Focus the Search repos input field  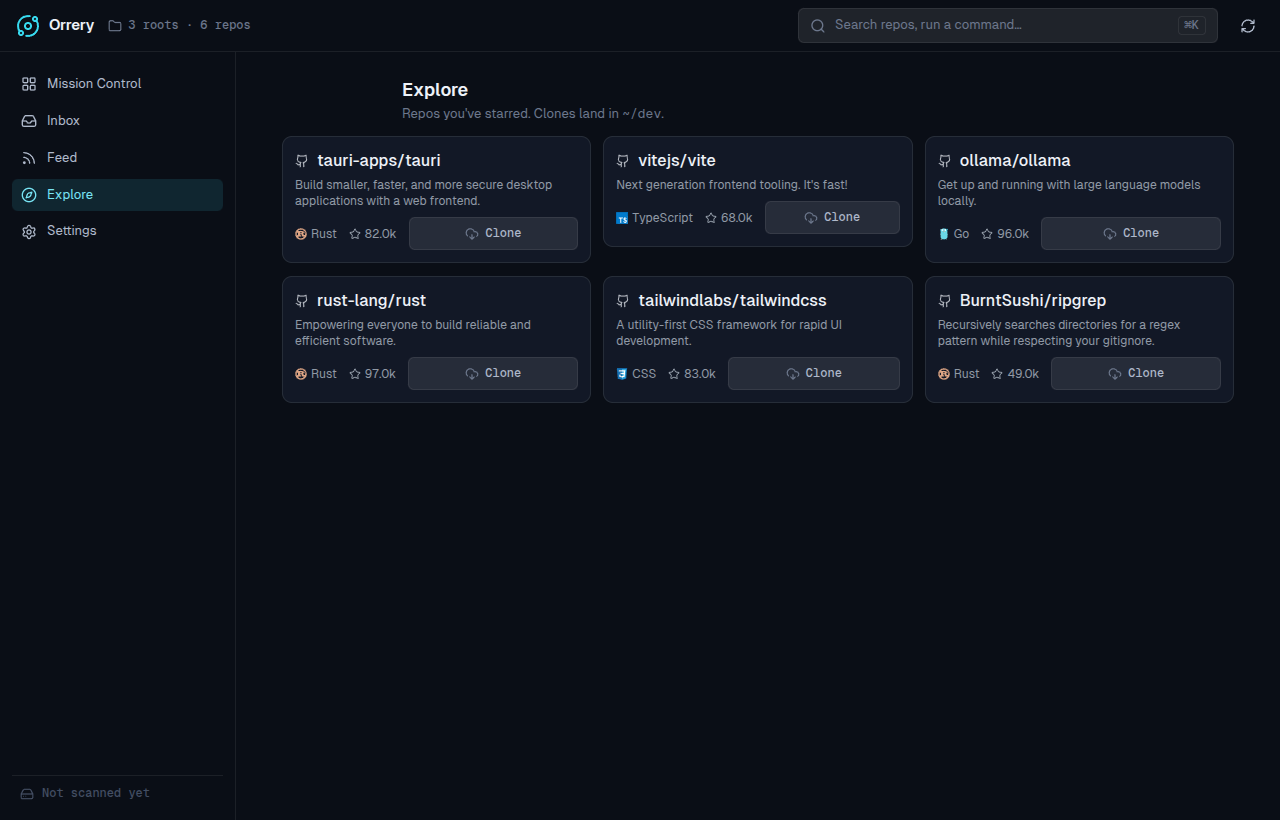tap(1007, 25)
